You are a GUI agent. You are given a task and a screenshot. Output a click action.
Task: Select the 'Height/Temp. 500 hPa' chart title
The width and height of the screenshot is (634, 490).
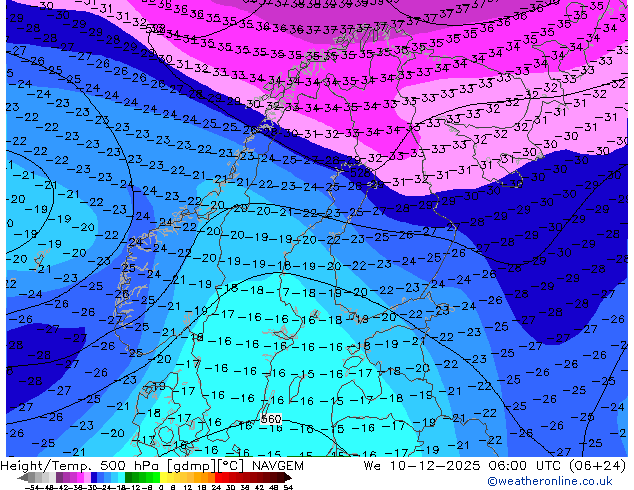point(80,466)
